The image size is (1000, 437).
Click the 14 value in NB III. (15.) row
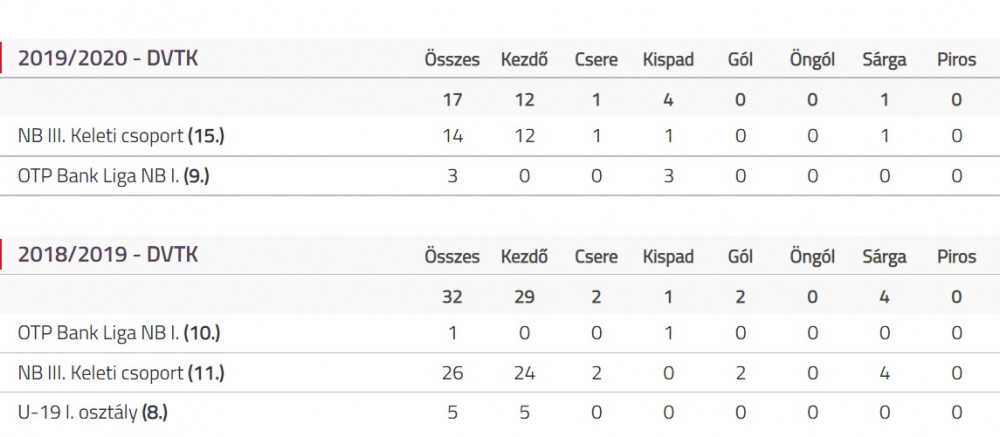452,136
